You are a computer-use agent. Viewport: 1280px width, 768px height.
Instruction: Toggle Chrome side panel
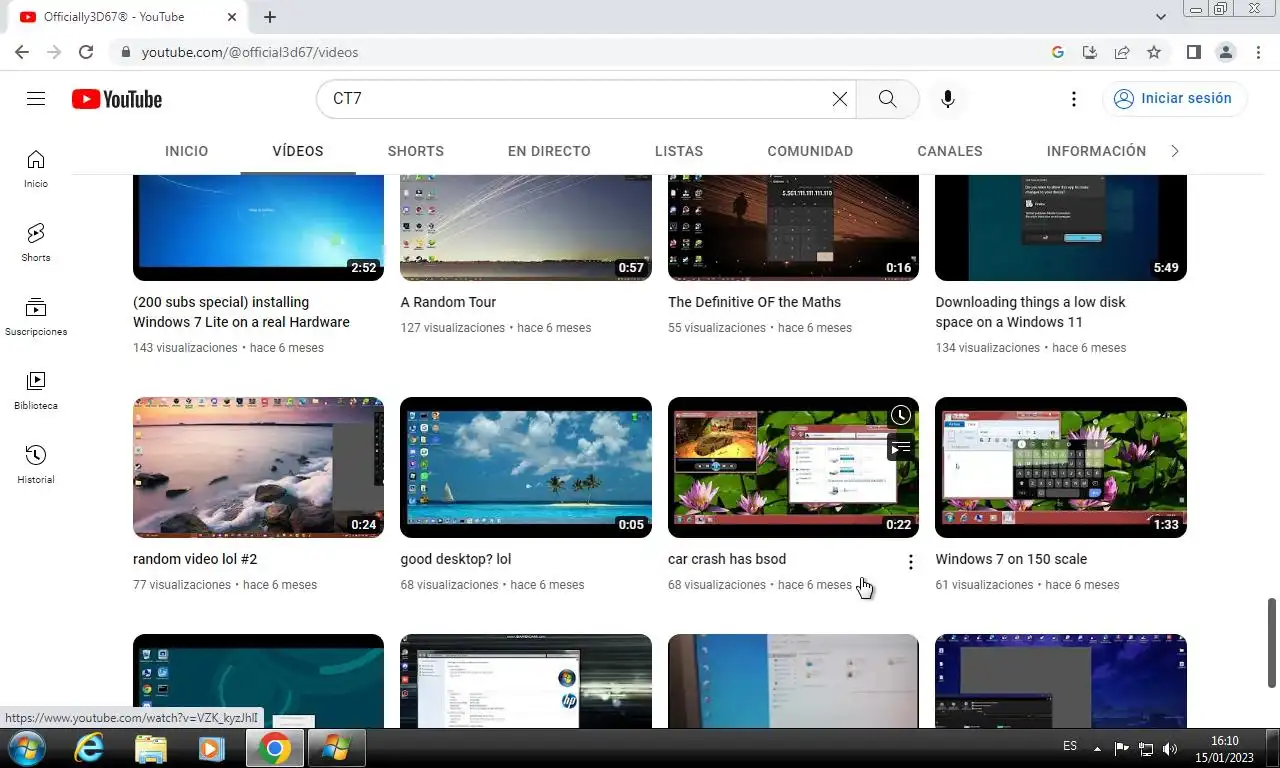coord(1193,52)
